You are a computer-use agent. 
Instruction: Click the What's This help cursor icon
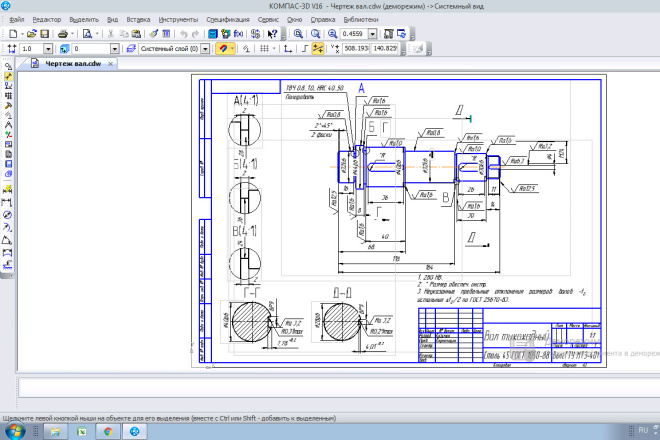point(272,34)
